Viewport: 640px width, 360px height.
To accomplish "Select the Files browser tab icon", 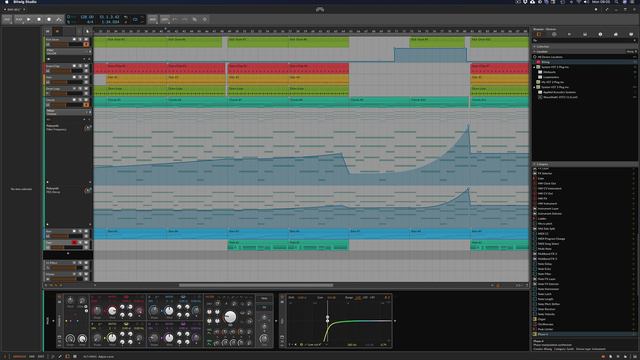I will (x=631, y=35).
